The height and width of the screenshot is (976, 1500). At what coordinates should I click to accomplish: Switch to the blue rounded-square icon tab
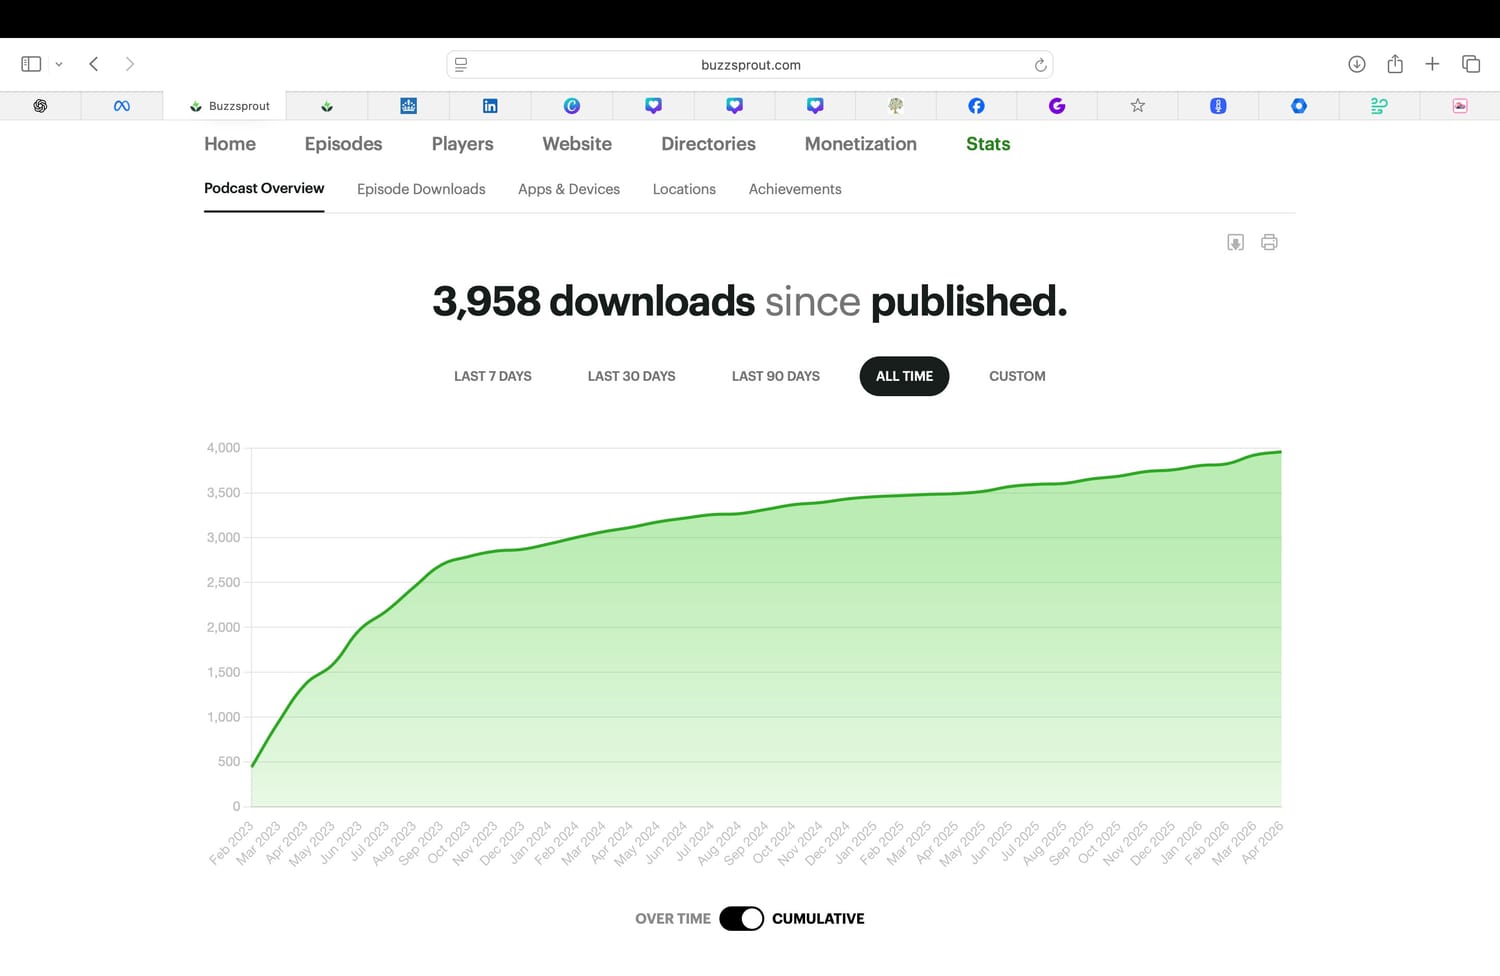coord(1218,106)
